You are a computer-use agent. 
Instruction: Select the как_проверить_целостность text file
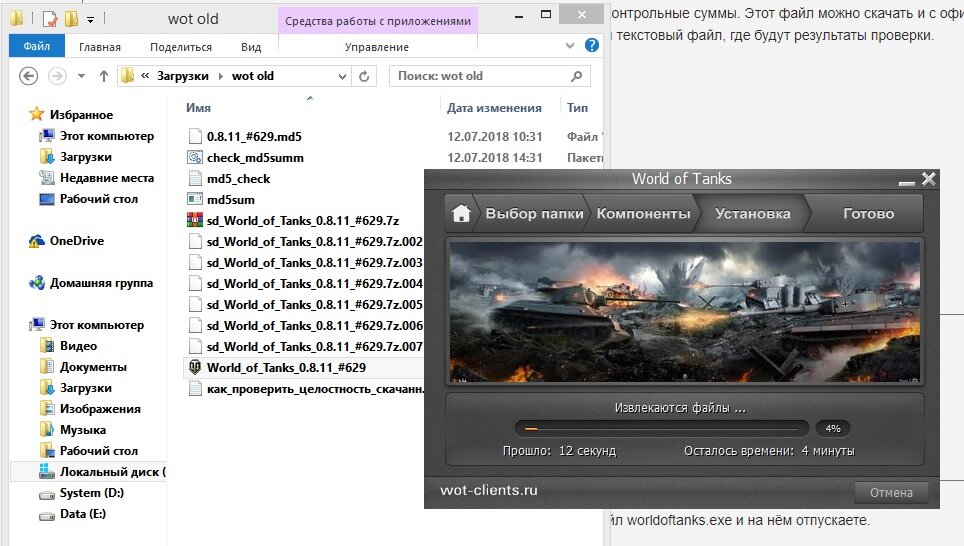coord(315,389)
